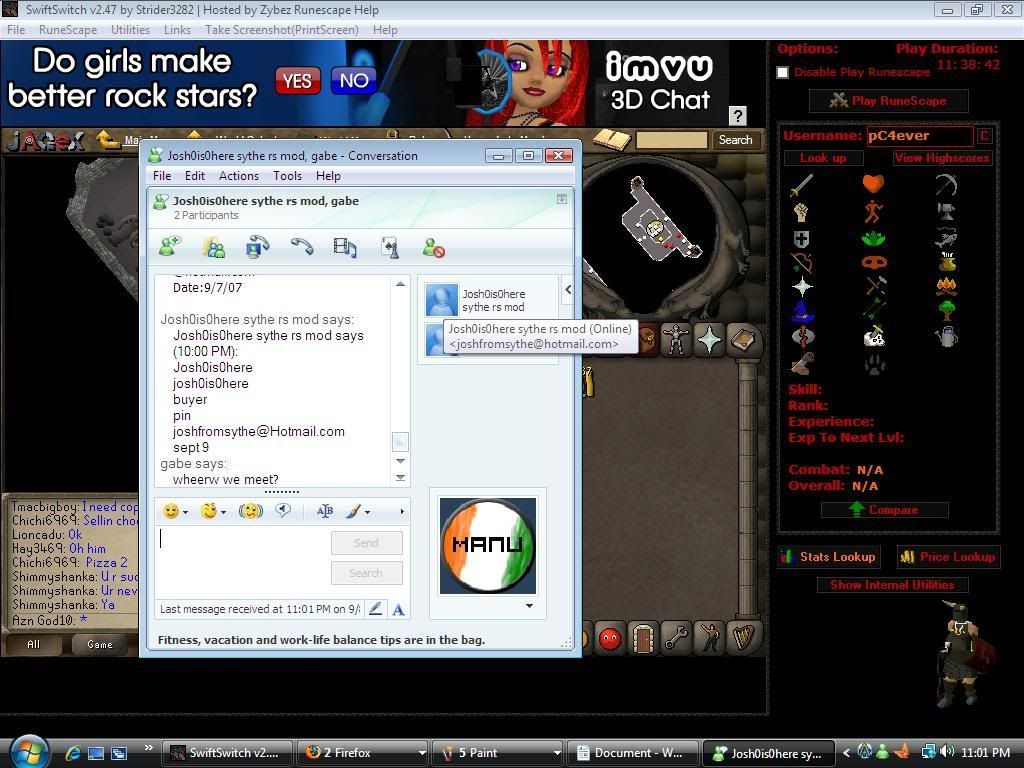Collapse the participants display picture panel
This screenshot has width=1024, height=768.
(x=568, y=289)
